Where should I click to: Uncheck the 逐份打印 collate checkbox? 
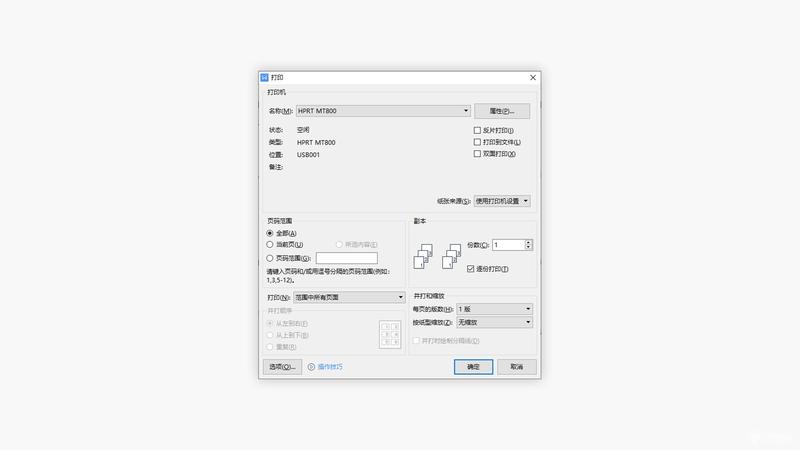470,269
